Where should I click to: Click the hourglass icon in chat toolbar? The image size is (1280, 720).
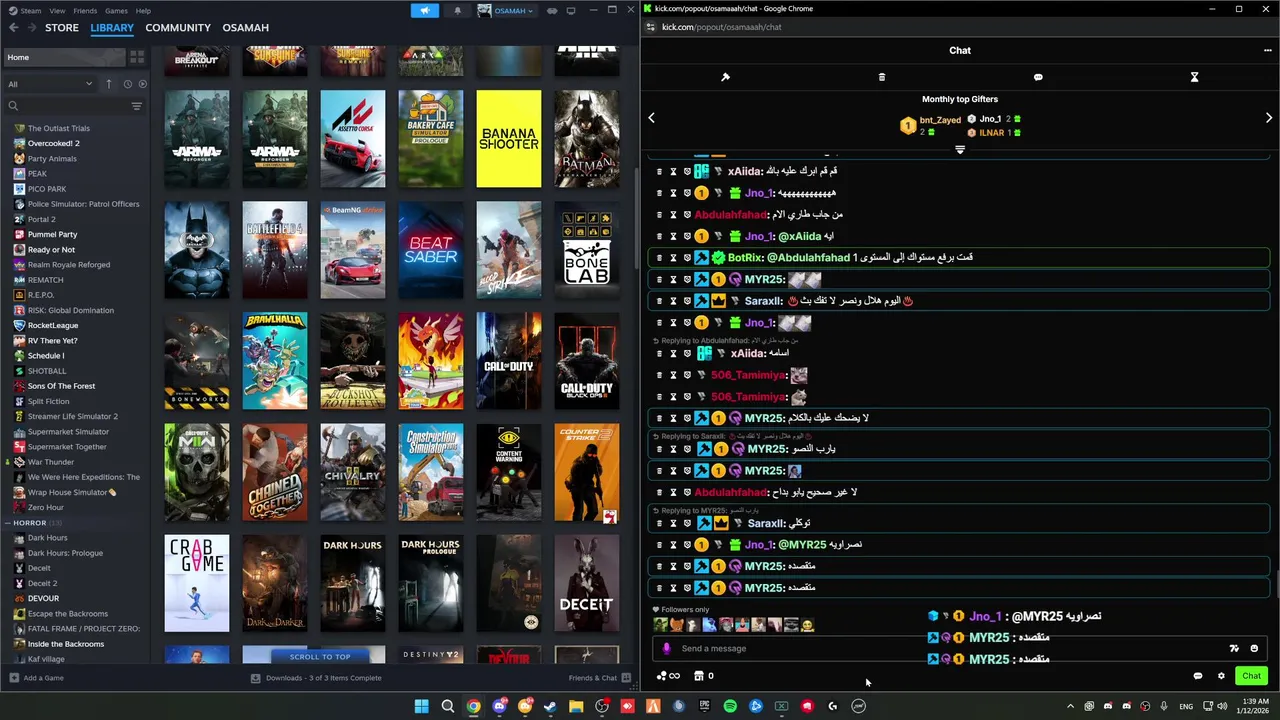(x=1194, y=77)
